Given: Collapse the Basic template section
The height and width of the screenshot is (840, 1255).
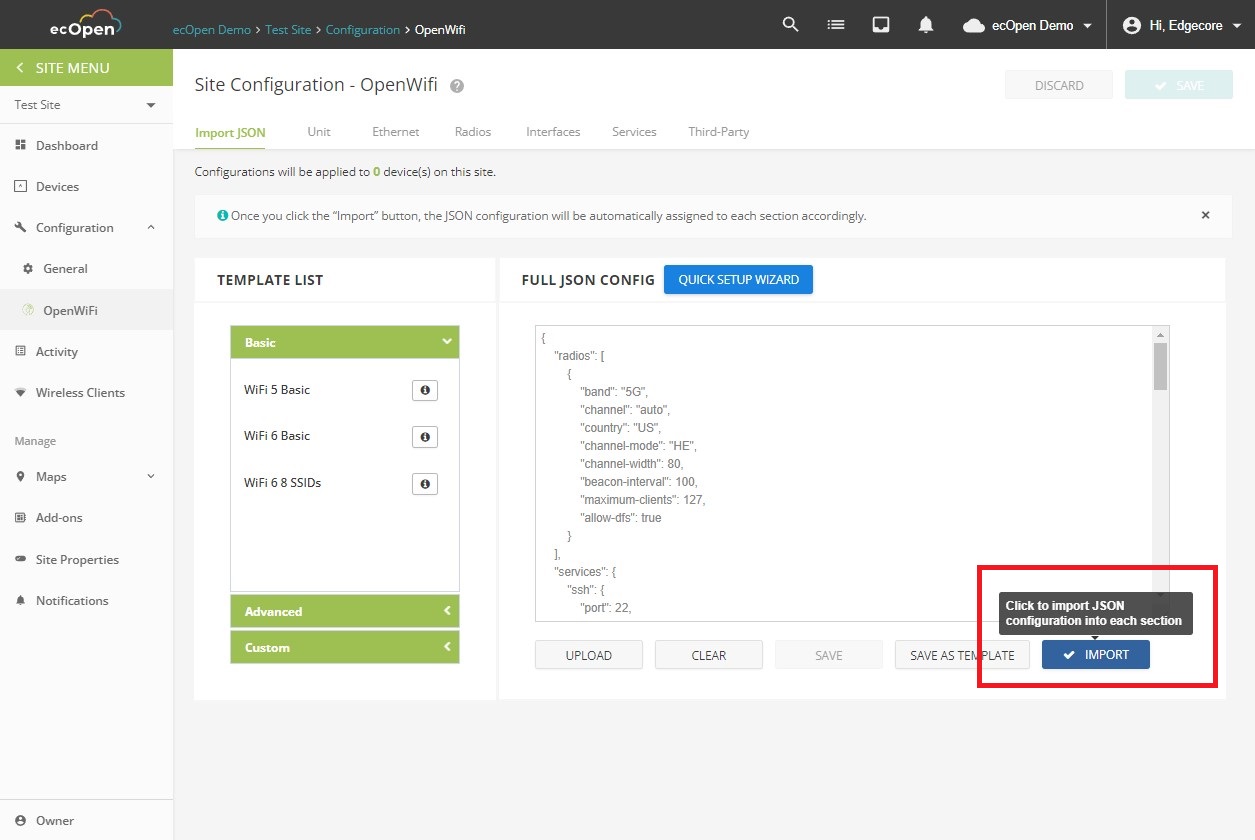Looking at the screenshot, I should pyautogui.click(x=345, y=342).
